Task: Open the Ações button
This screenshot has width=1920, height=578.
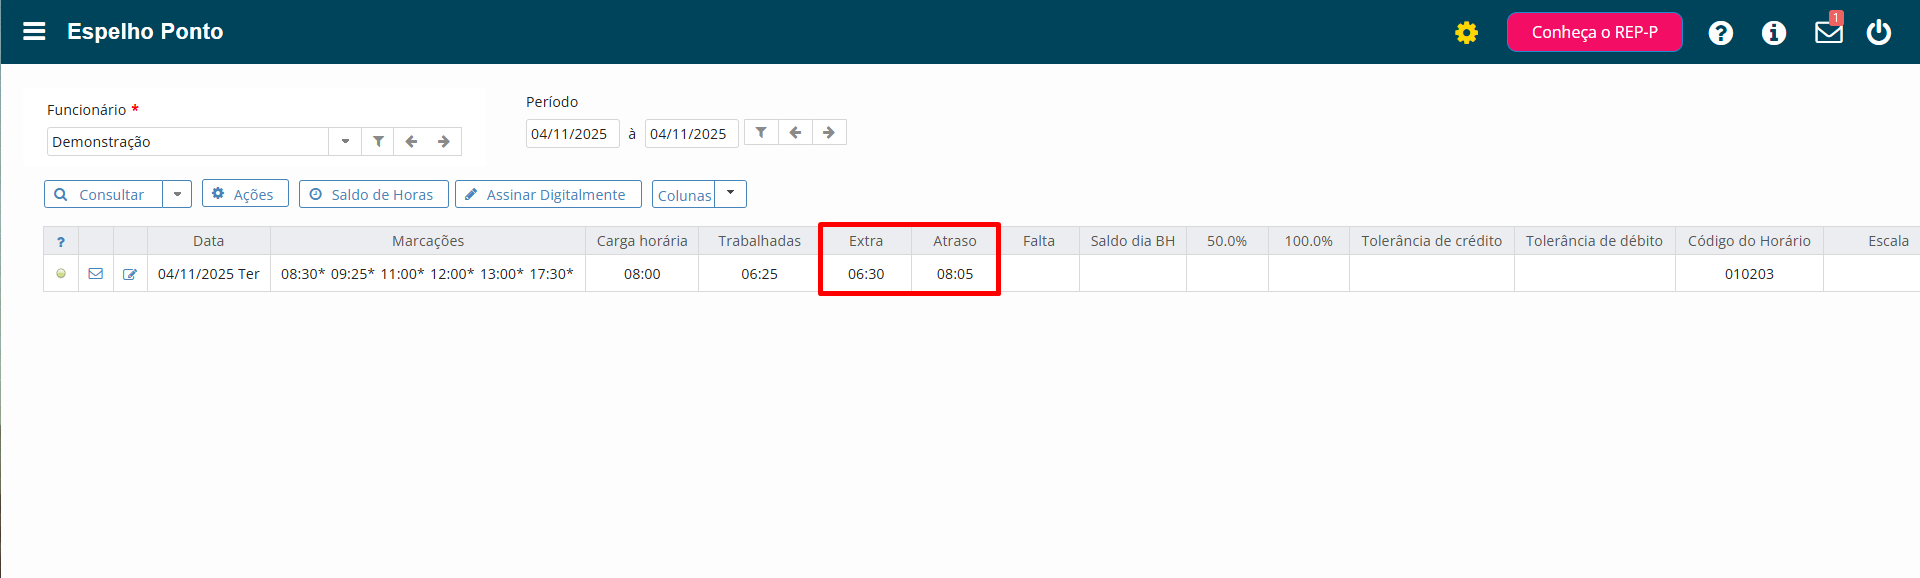Action: click(x=245, y=193)
